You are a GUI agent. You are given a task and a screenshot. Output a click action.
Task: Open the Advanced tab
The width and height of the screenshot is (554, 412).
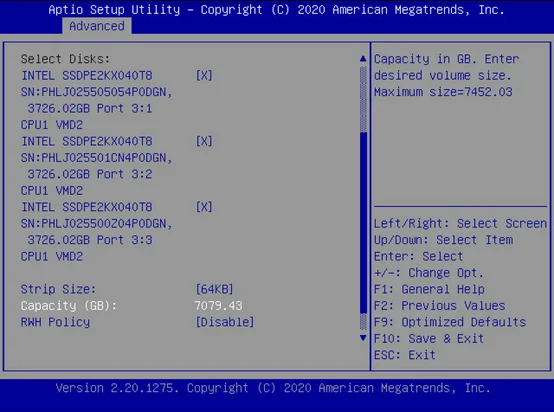[x=97, y=26]
